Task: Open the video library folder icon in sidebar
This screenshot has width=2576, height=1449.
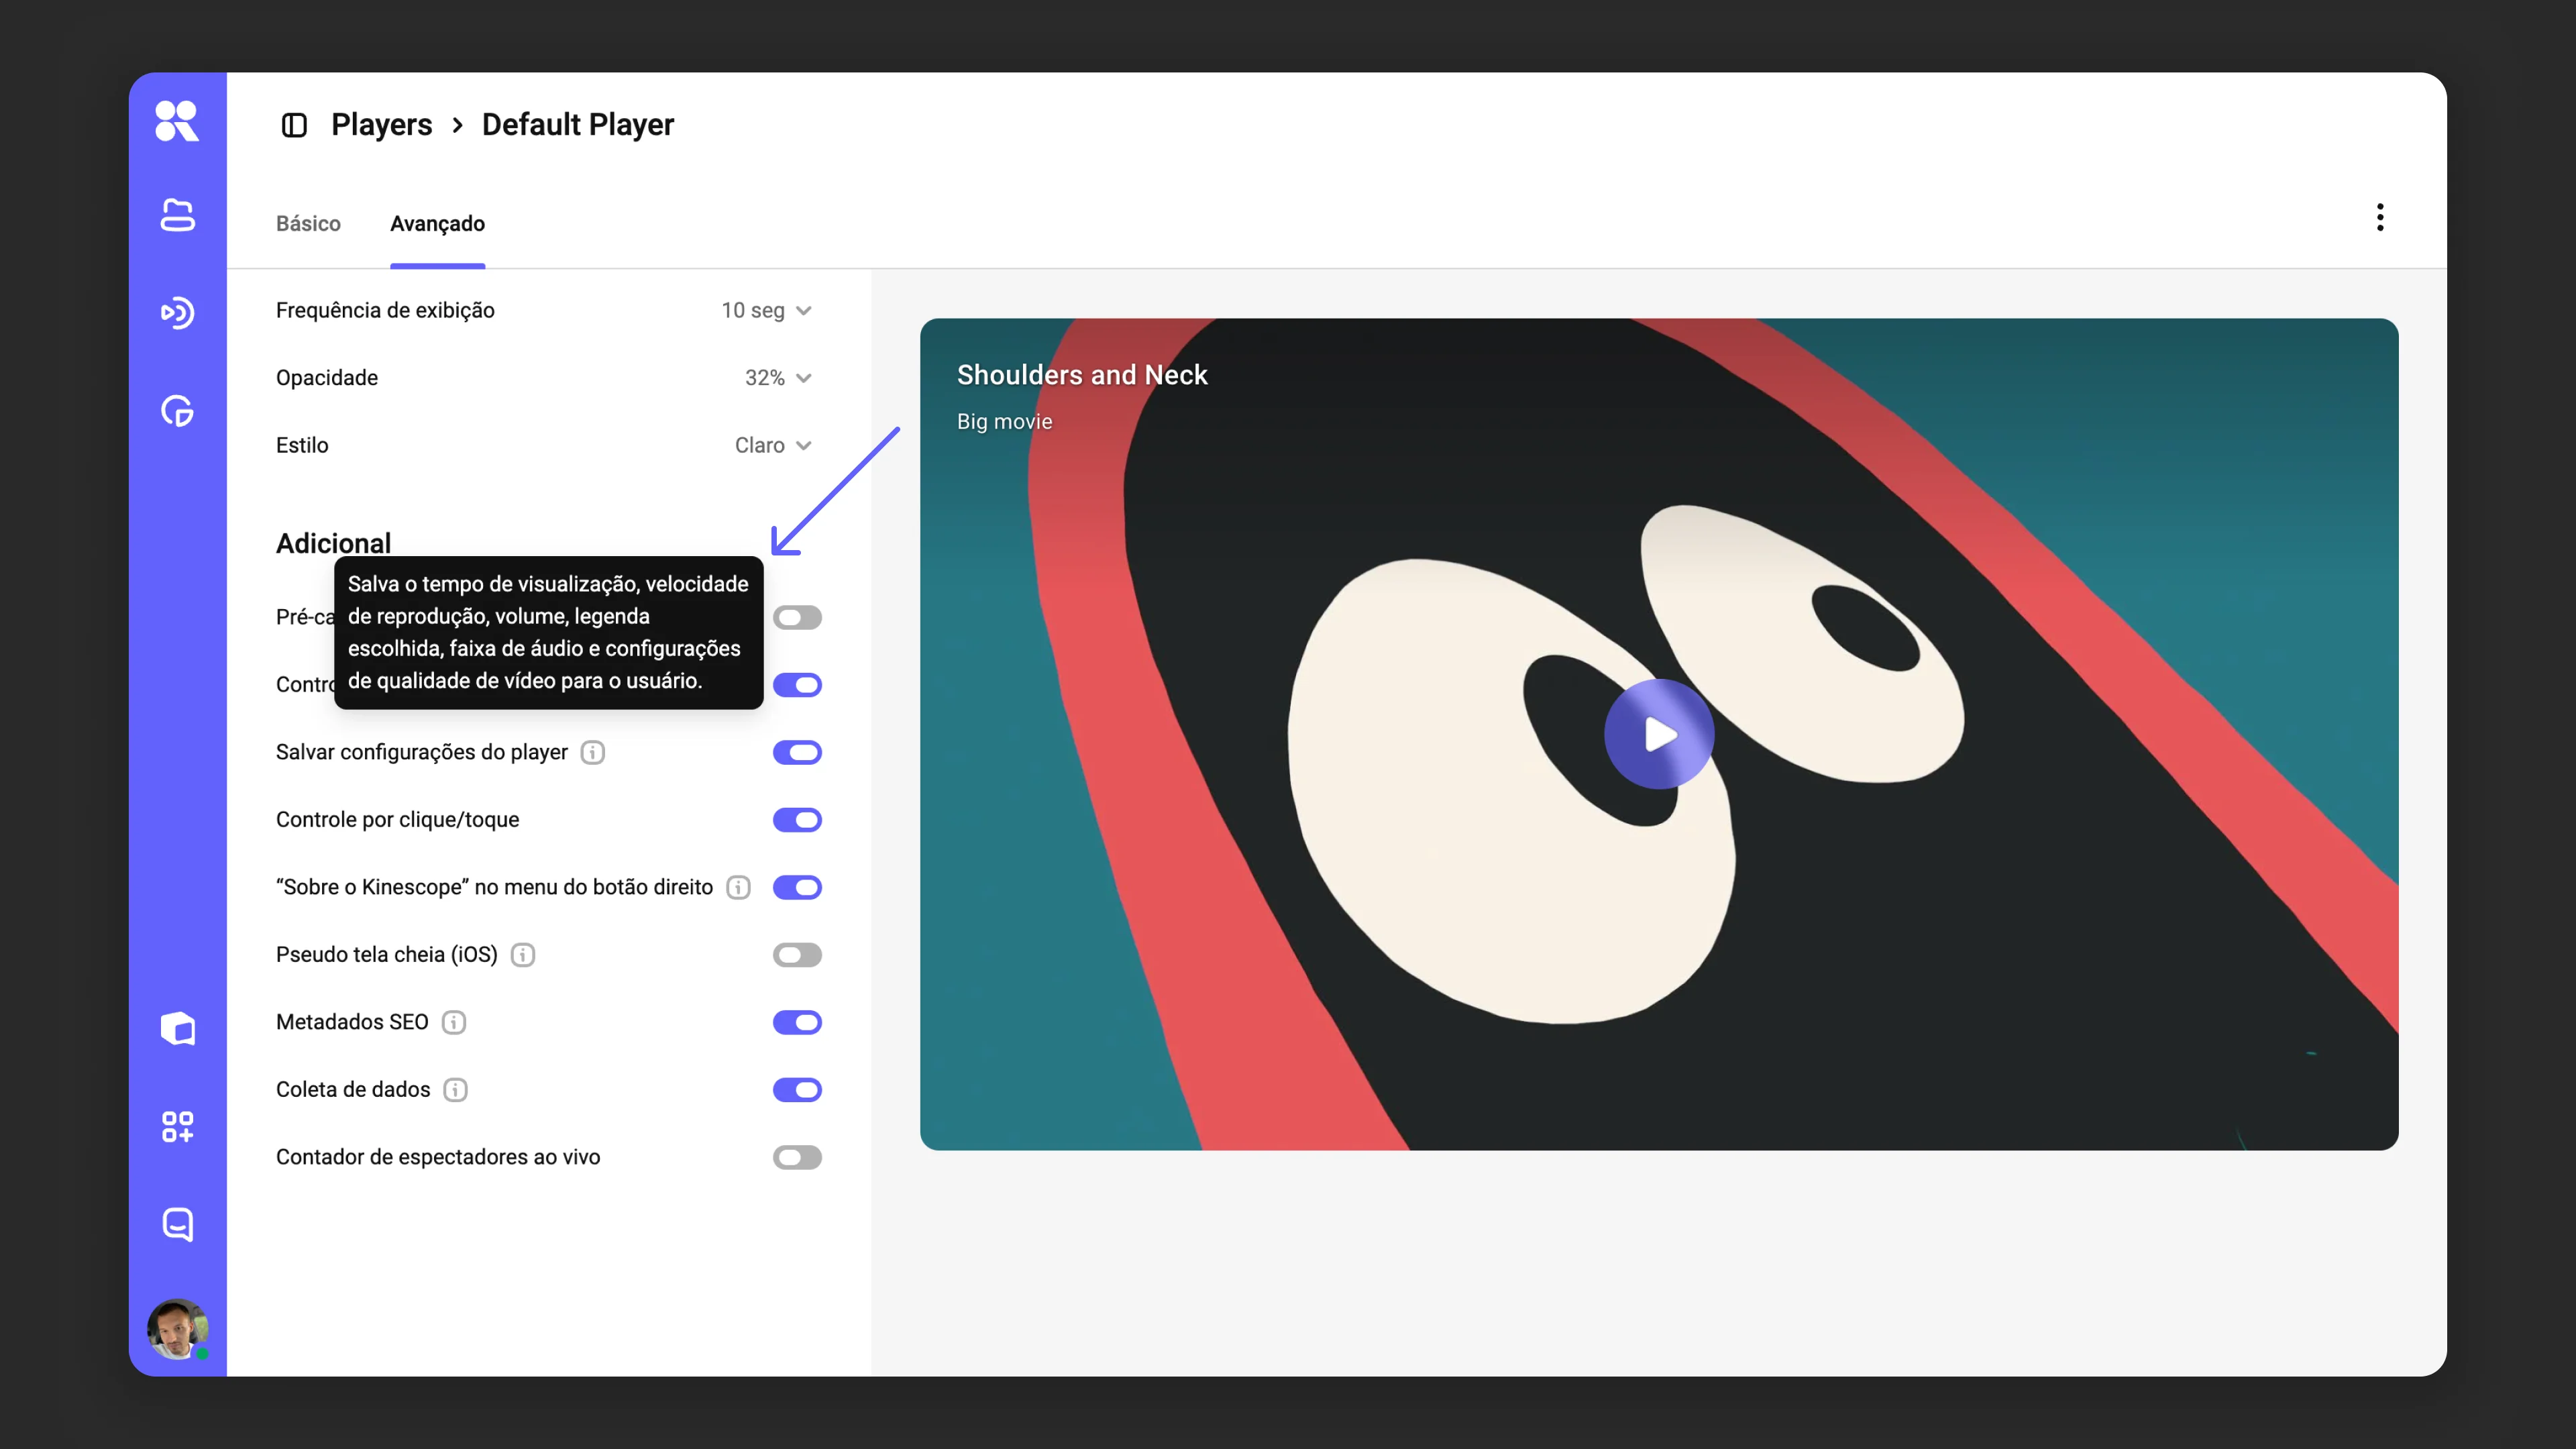Action: point(177,215)
